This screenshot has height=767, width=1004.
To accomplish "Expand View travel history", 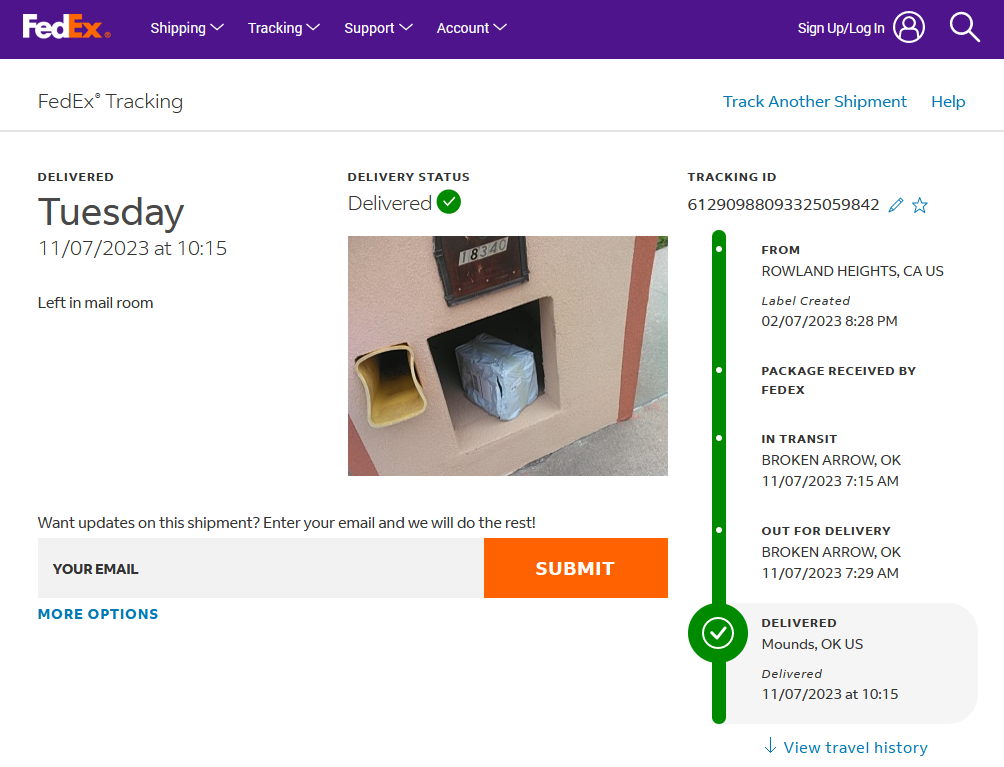I will pos(855,747).
